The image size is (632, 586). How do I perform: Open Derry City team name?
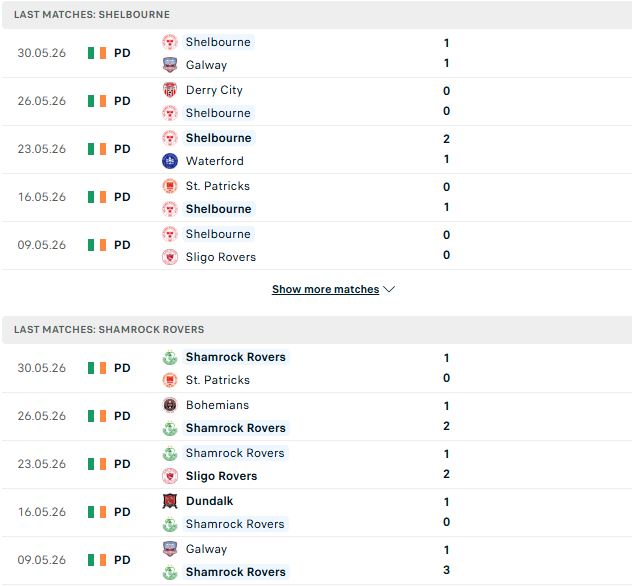(214, 90)
